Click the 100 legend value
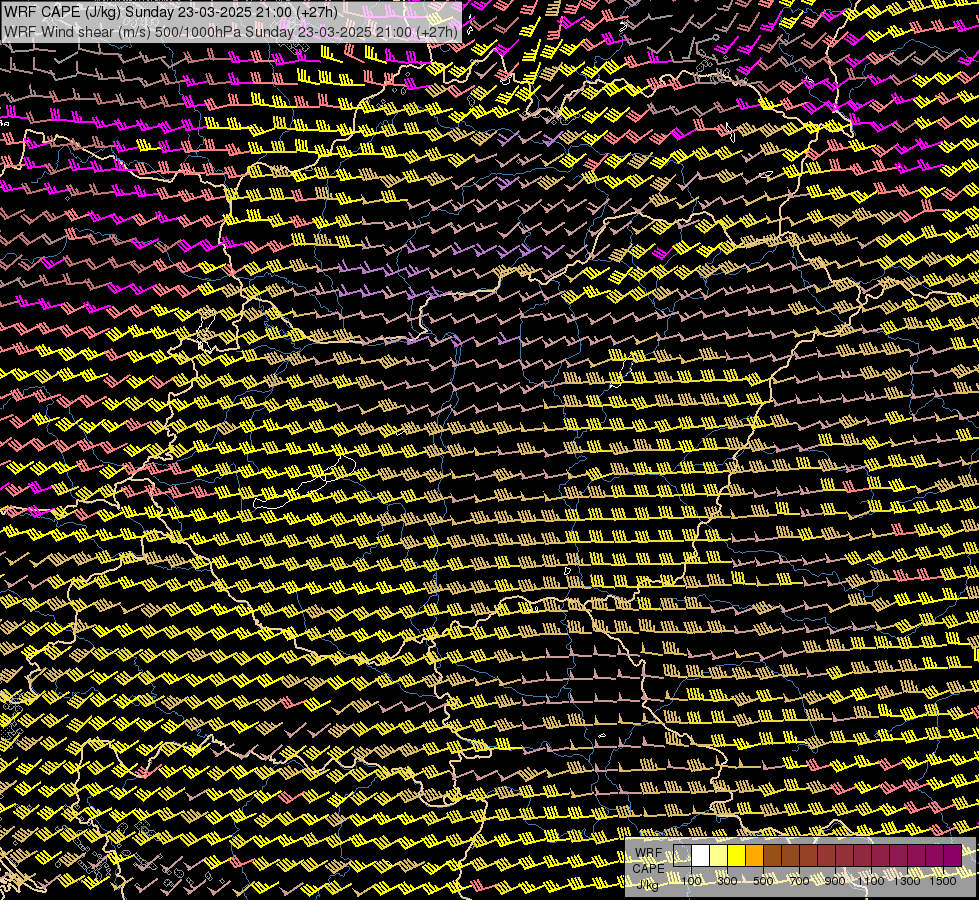 pyautogui.click(x=691, y=881)
